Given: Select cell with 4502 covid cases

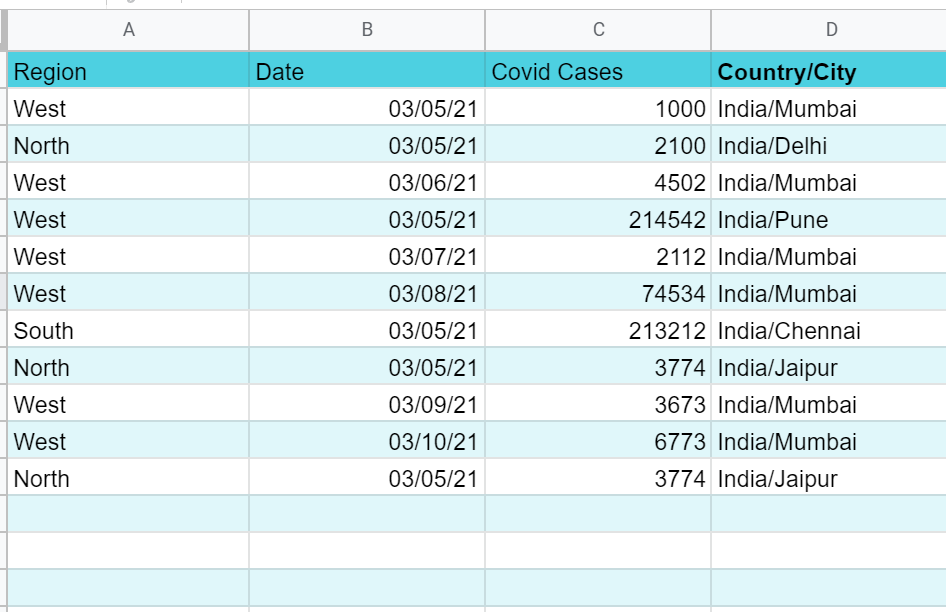Looking at the screenshot, I should (x=598, y=182).
